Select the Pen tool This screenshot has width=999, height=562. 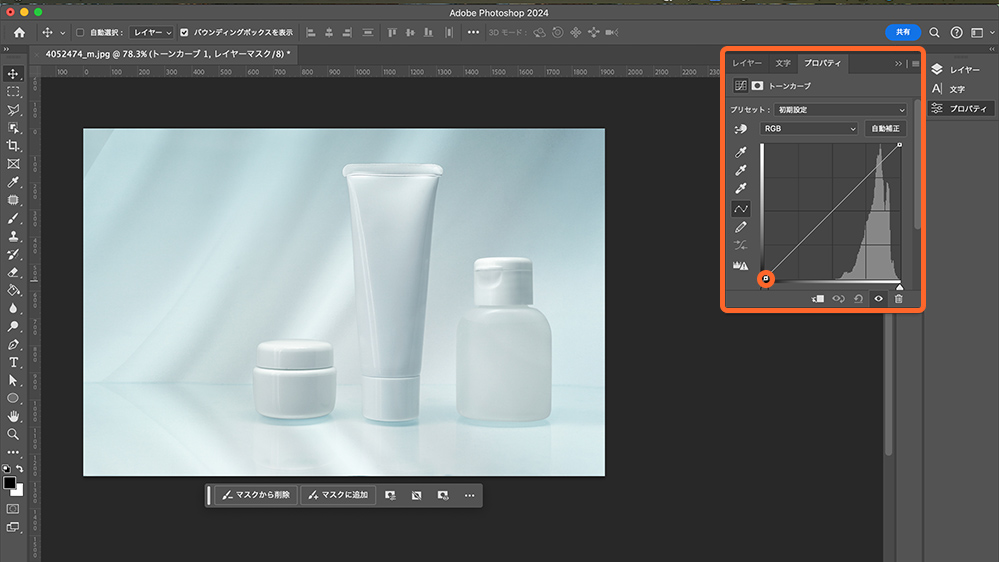(13, 344)
